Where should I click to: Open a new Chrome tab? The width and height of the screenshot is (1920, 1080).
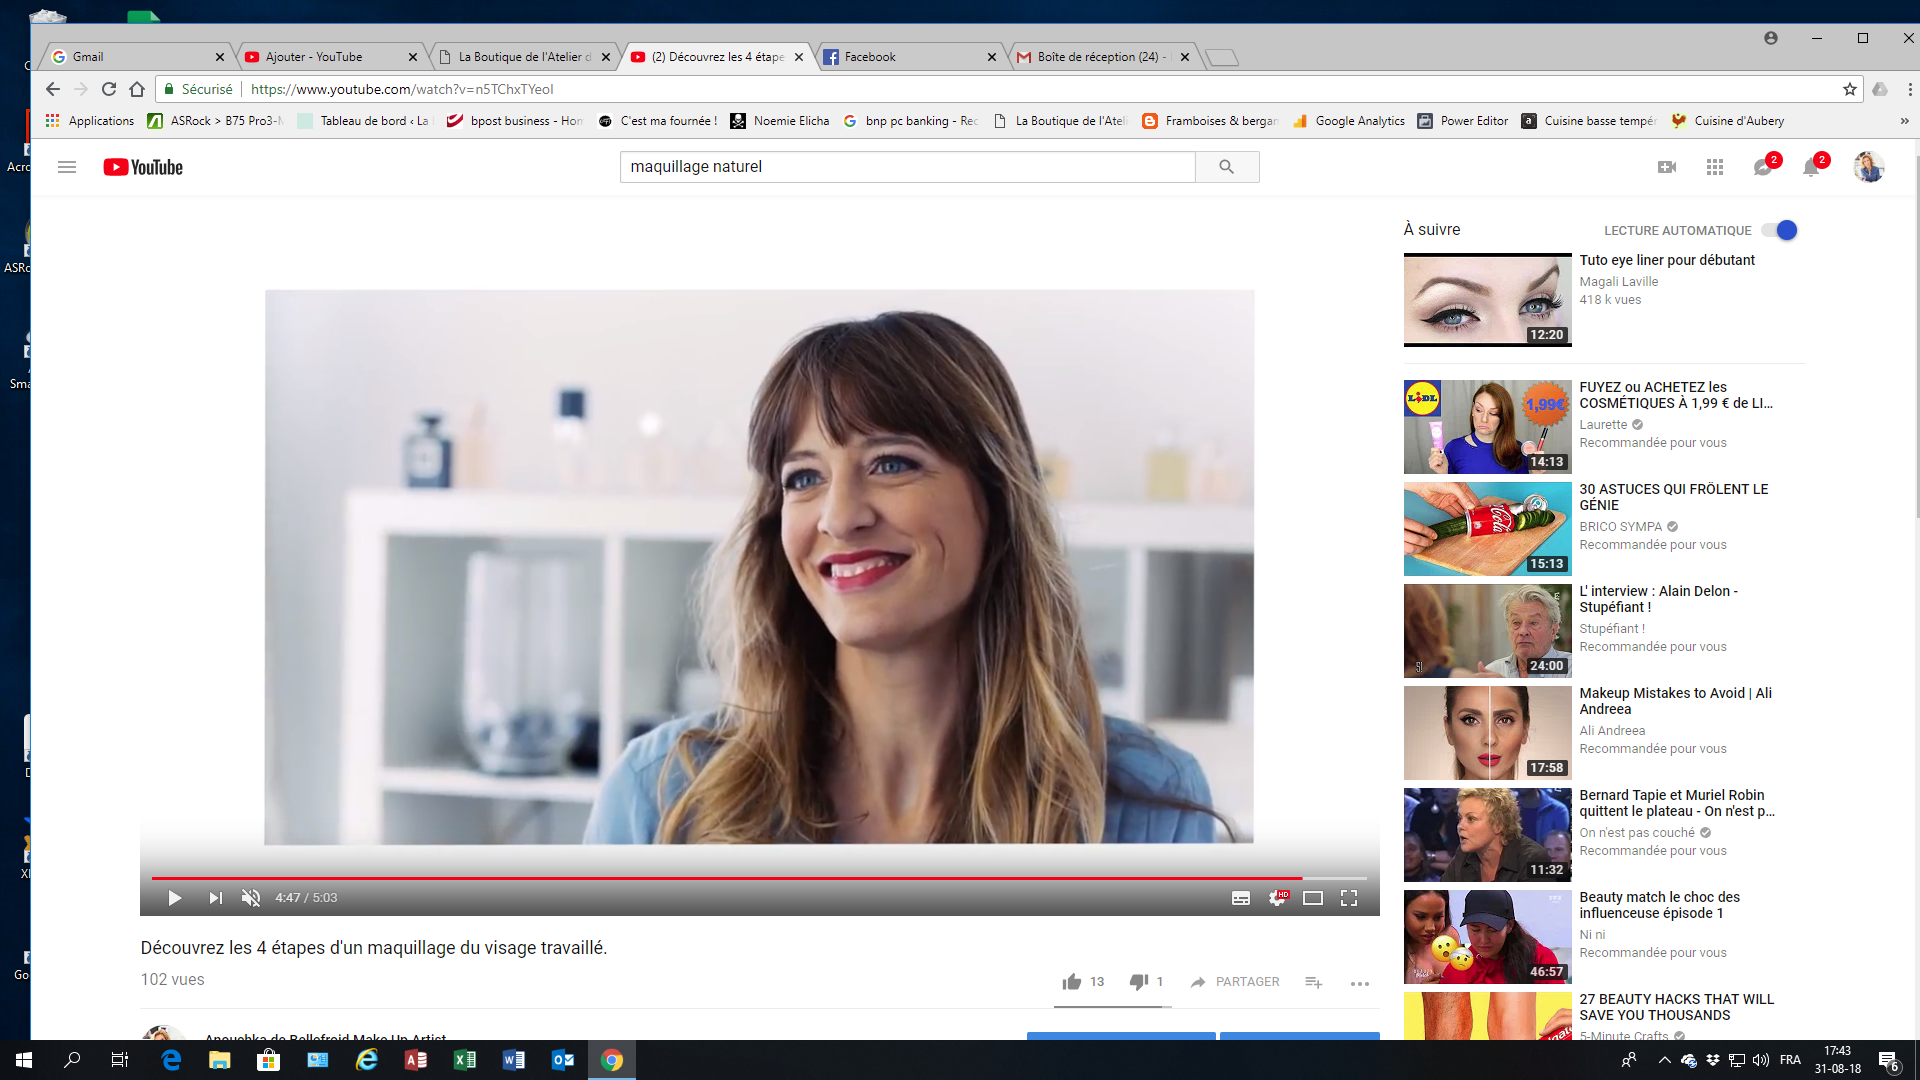coord(1221,58)
